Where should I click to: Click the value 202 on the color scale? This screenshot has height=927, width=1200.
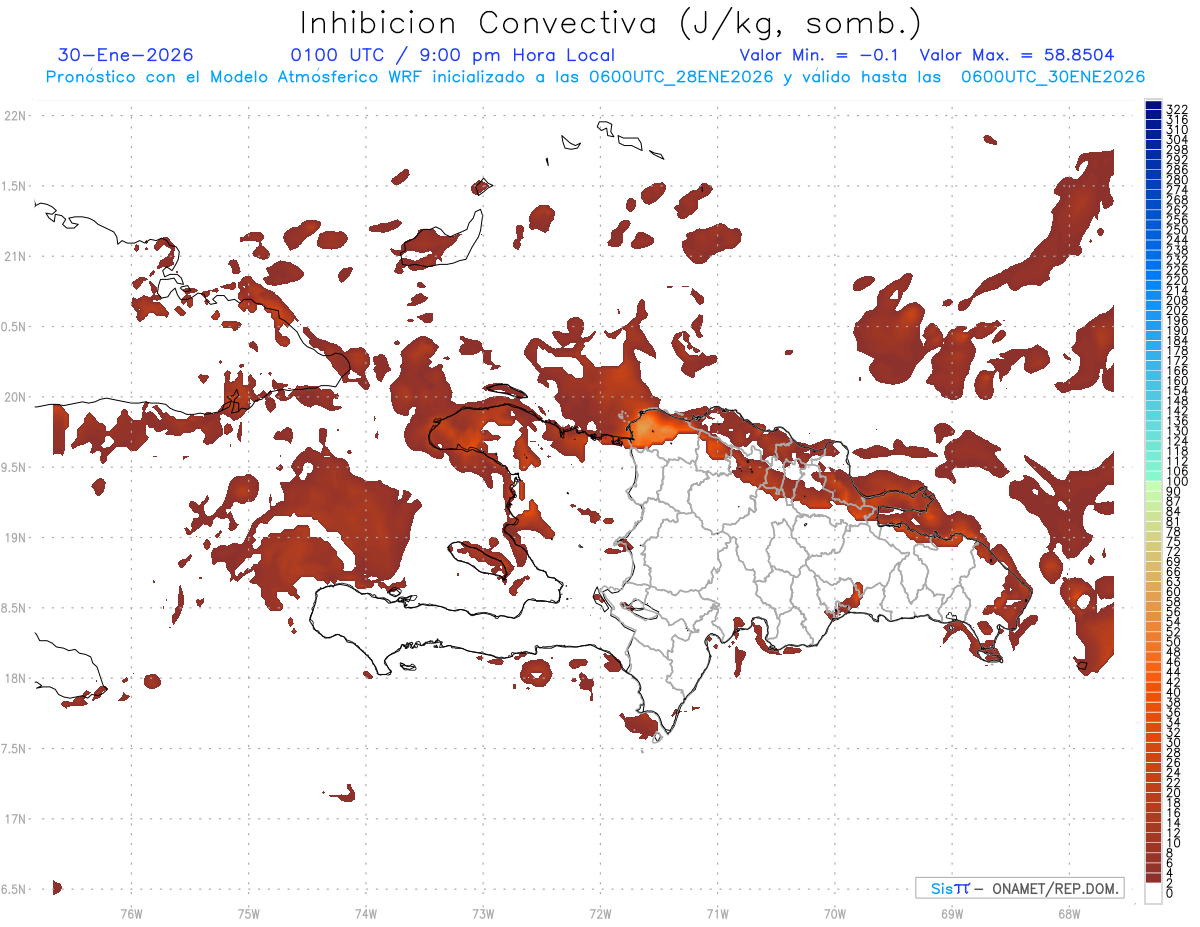[x=1176, y=310]
